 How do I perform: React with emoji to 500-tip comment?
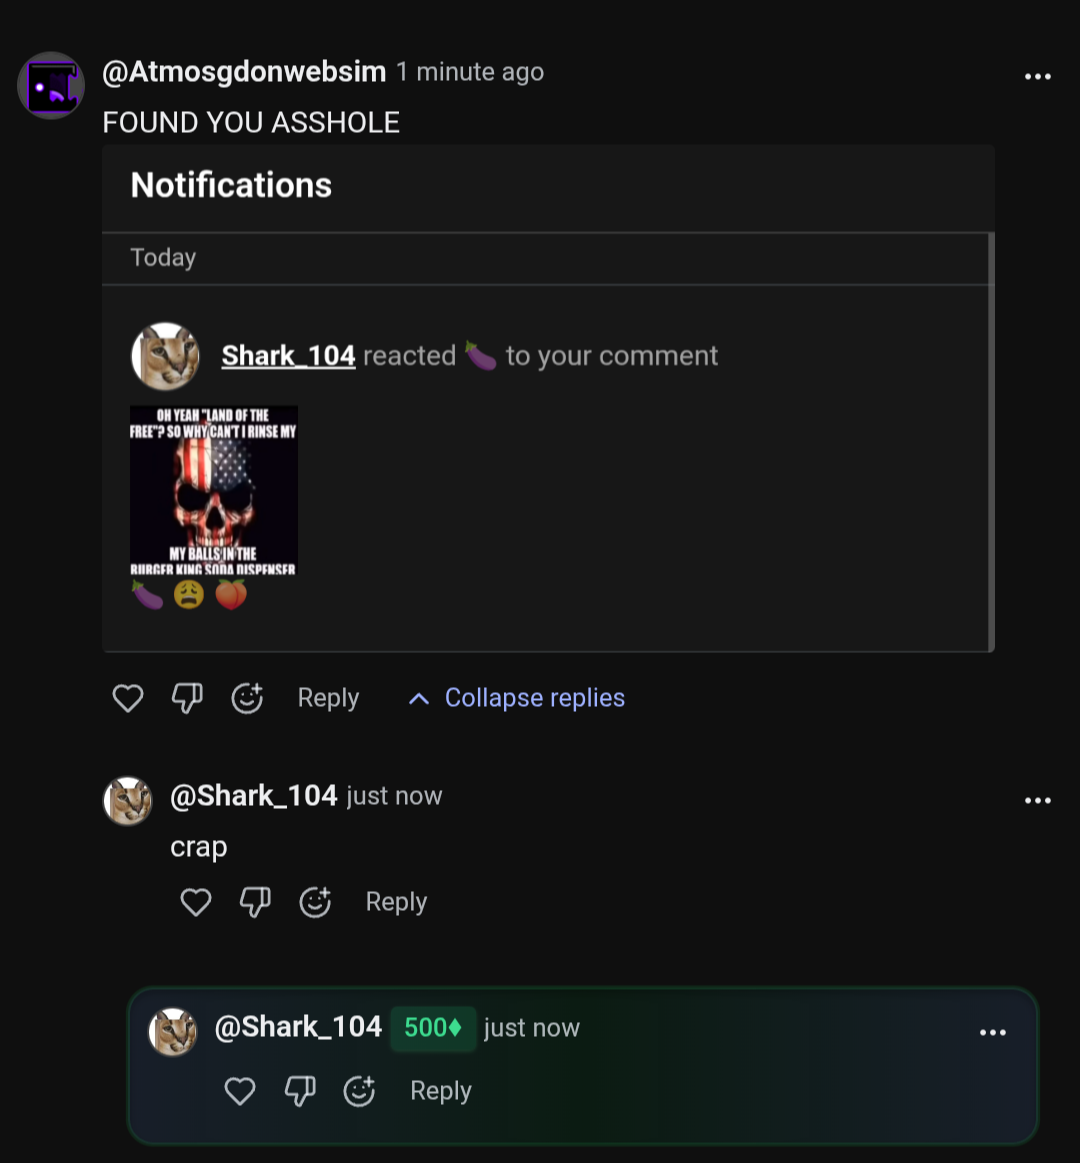(x=359, y=1091)
